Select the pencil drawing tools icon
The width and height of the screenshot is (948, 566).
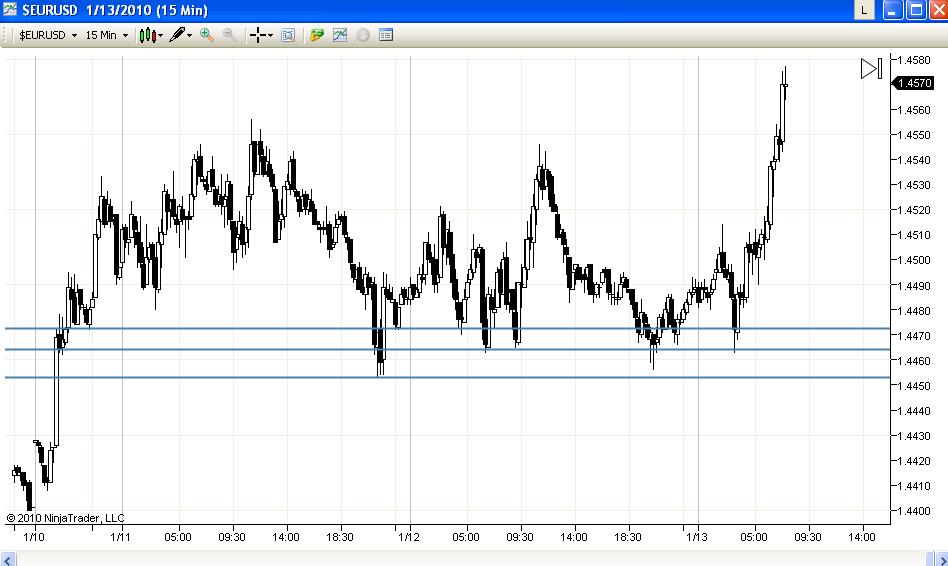[177, 34]
